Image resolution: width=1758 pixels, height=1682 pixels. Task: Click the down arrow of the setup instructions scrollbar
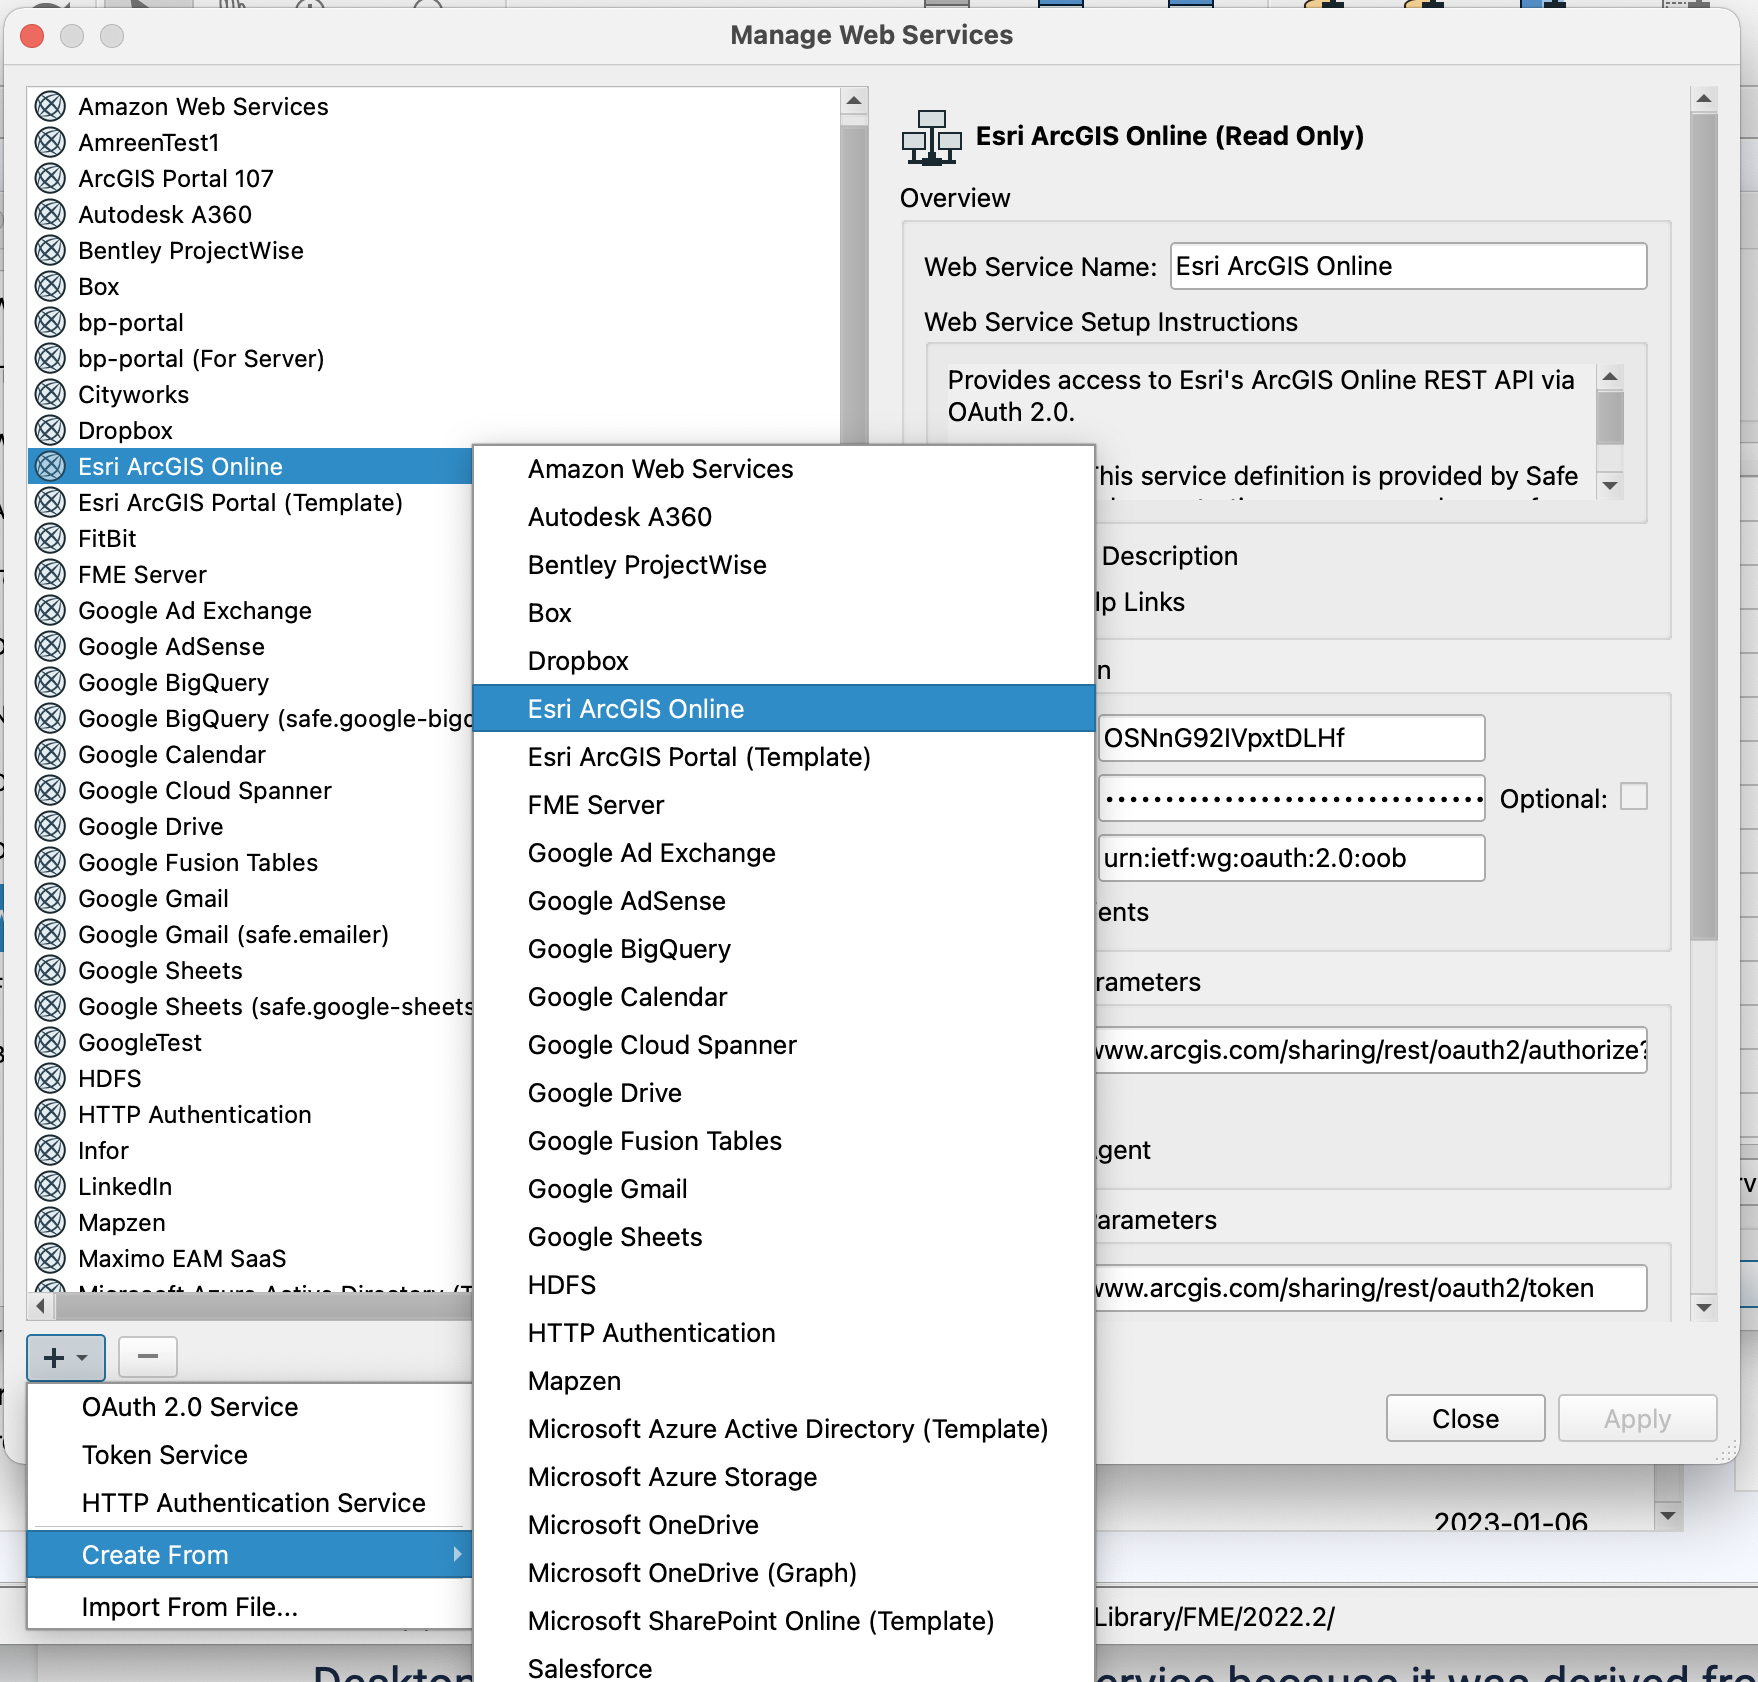click(x=1610, y=485)
